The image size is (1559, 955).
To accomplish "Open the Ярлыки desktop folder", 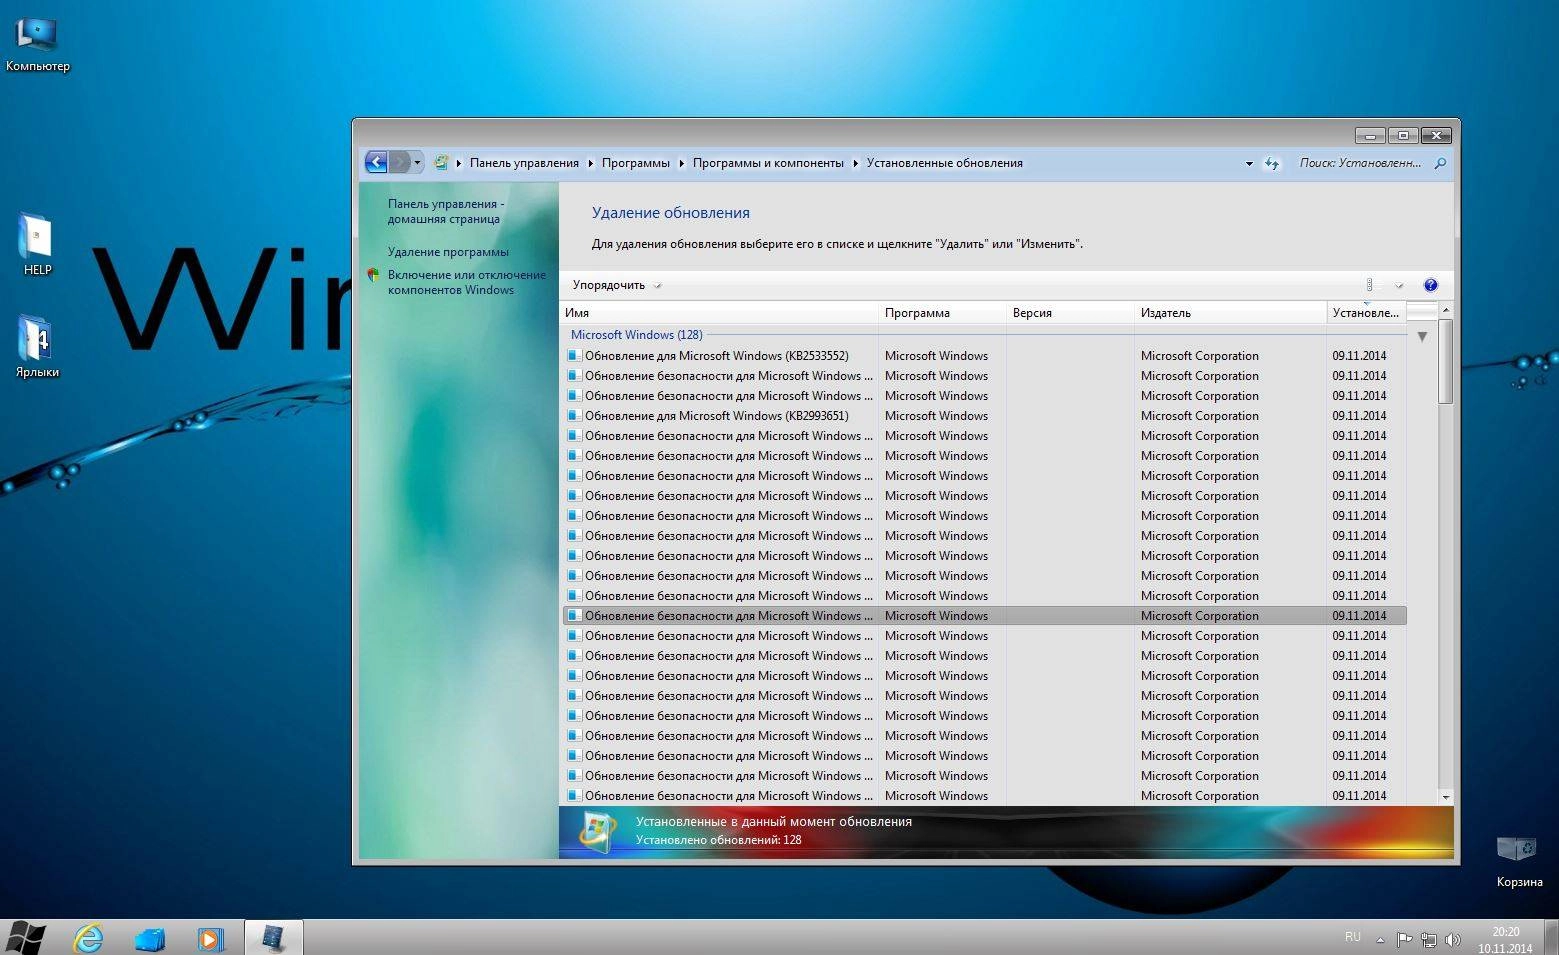I will [x=37, y=347].
